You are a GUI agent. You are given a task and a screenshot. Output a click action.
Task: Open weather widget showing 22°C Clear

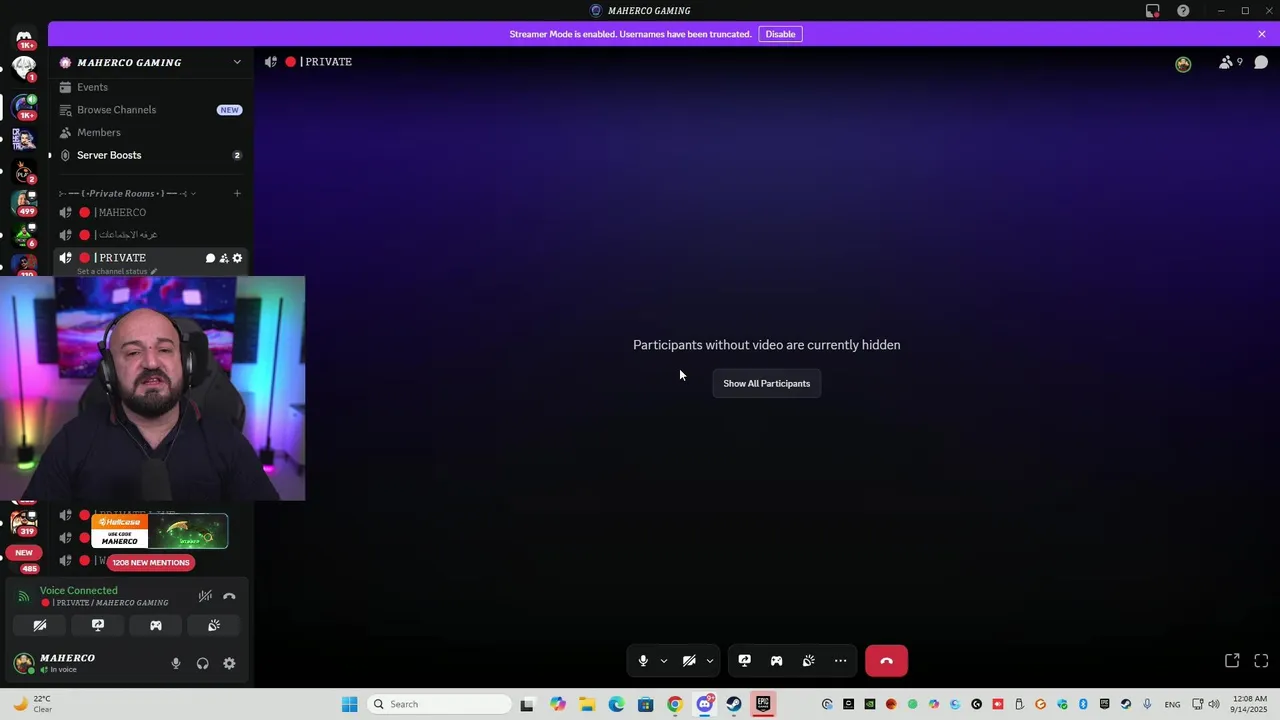(x=31, y=704)
